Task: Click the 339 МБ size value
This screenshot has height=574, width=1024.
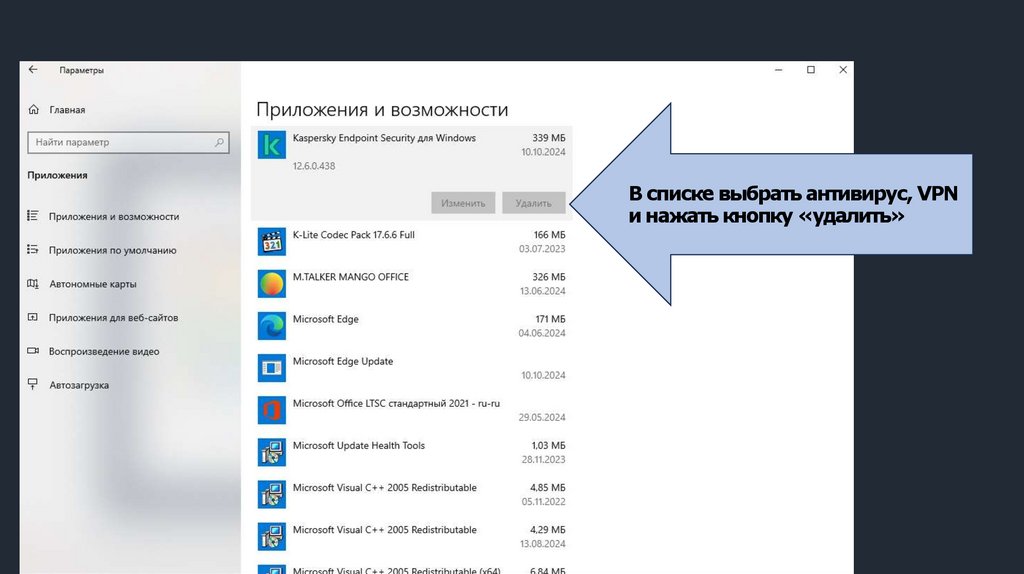Action: (x=549, y=138)
